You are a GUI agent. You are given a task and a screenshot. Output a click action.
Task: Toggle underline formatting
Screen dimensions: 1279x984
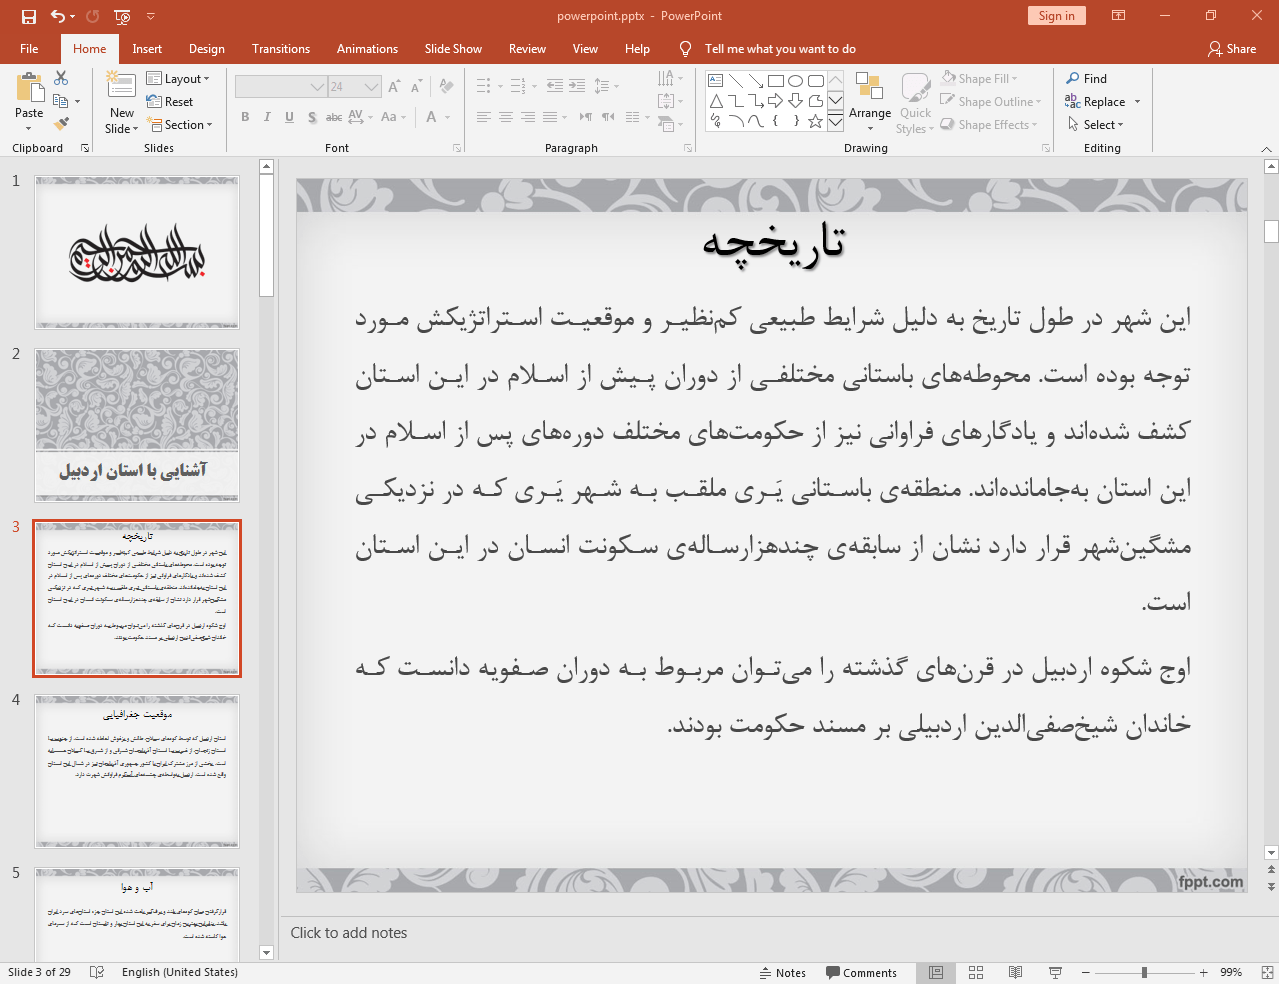tap(289, 117)
